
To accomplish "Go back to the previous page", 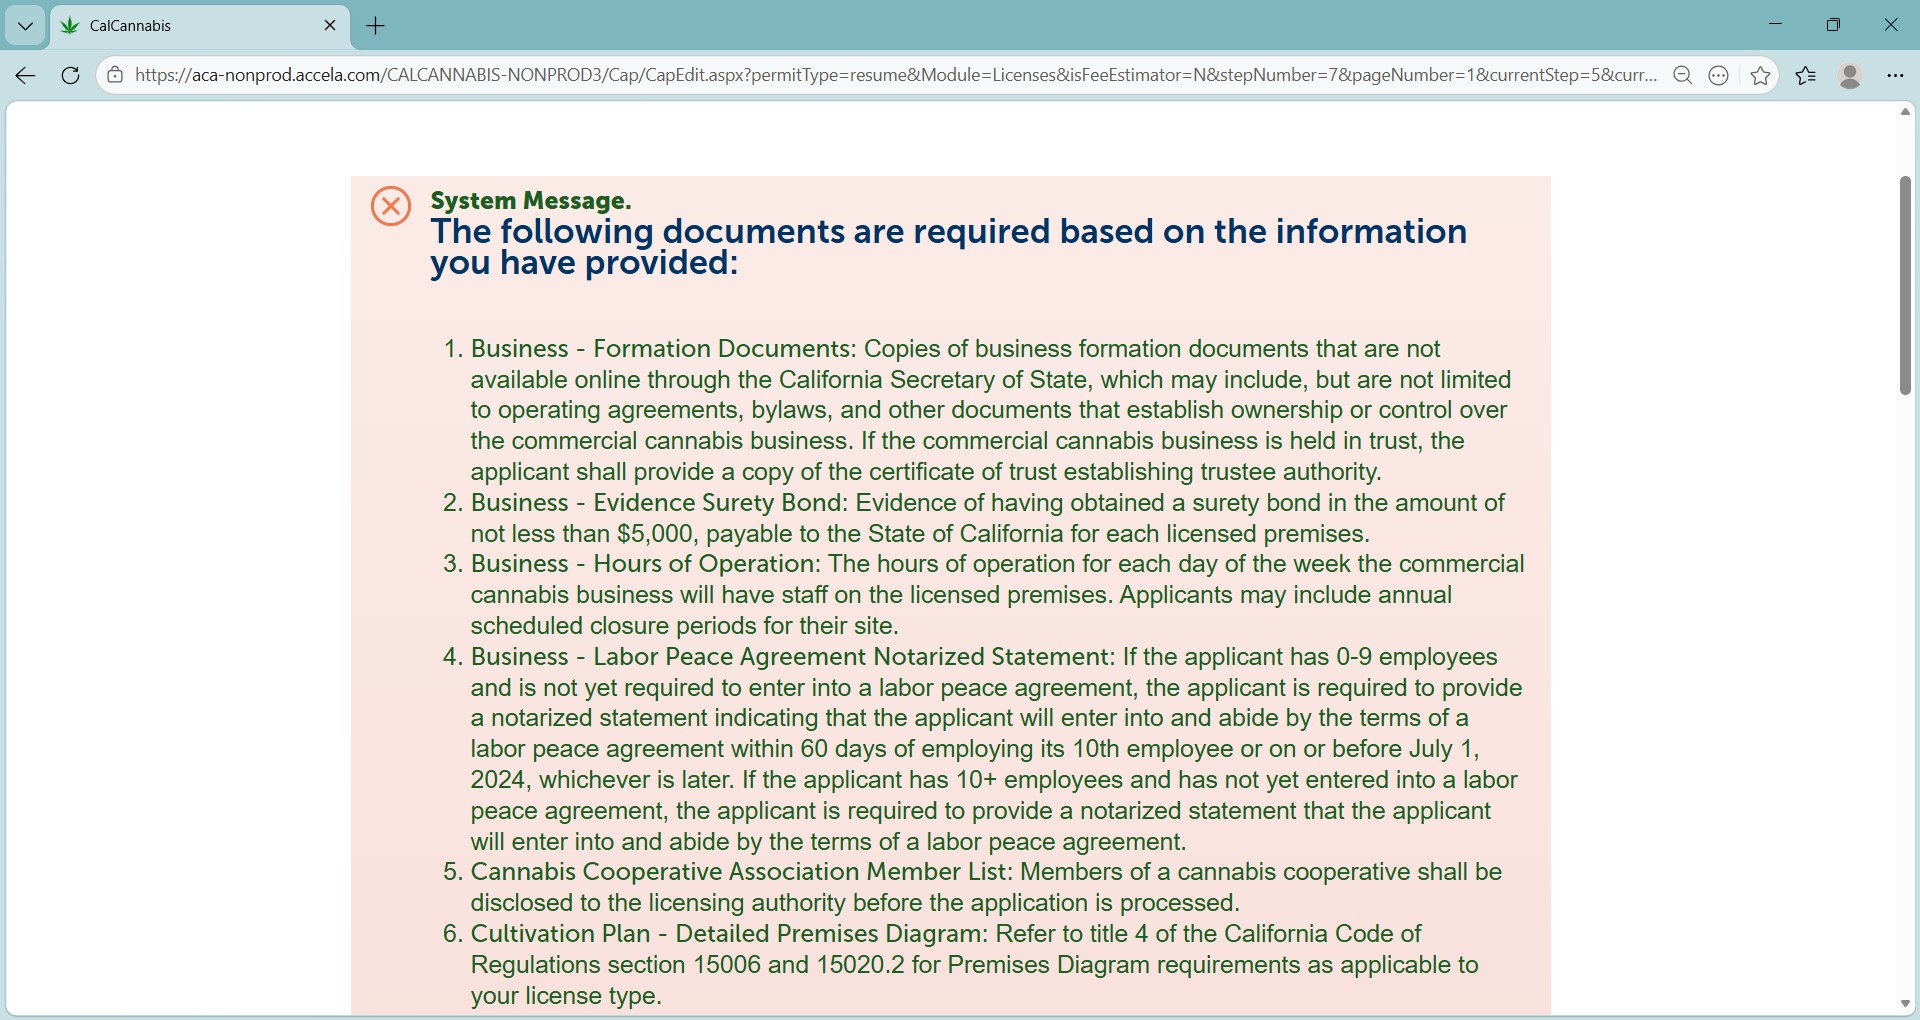I will point(26,75).
